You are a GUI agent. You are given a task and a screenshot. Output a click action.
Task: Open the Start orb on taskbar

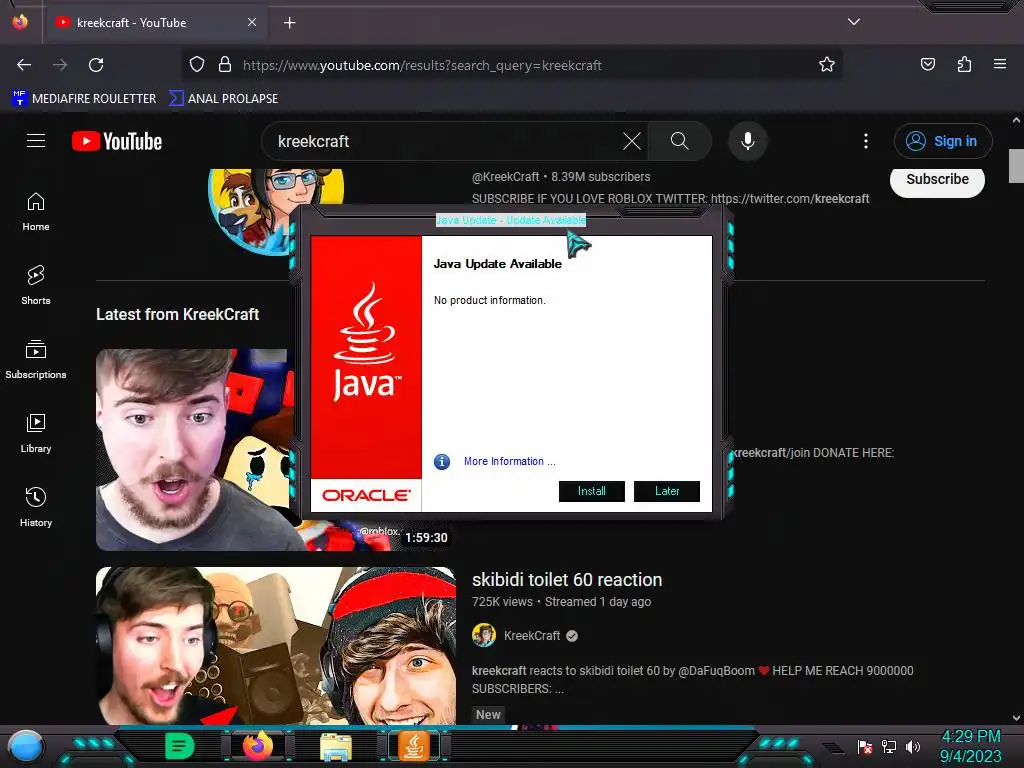coord(26,747)
